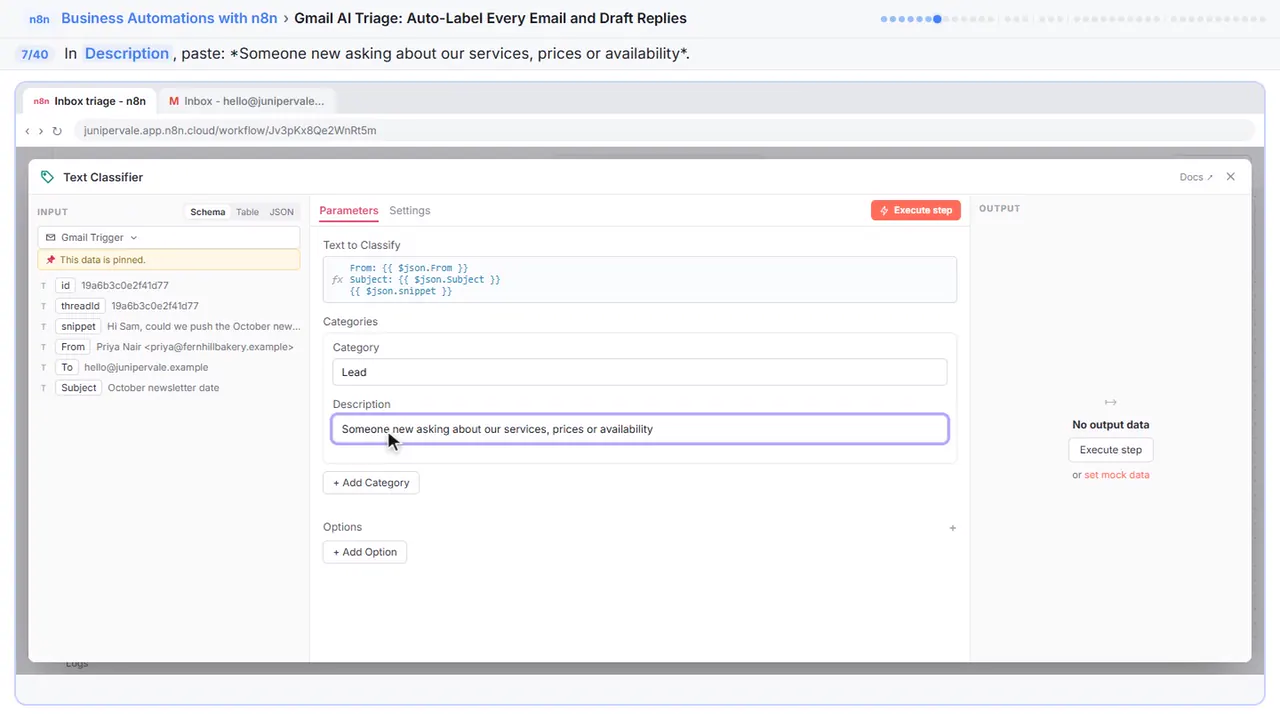Switch input view to Schema
Image resolution: width=1280 pixels, height=720 pixels.
point(208,212)
